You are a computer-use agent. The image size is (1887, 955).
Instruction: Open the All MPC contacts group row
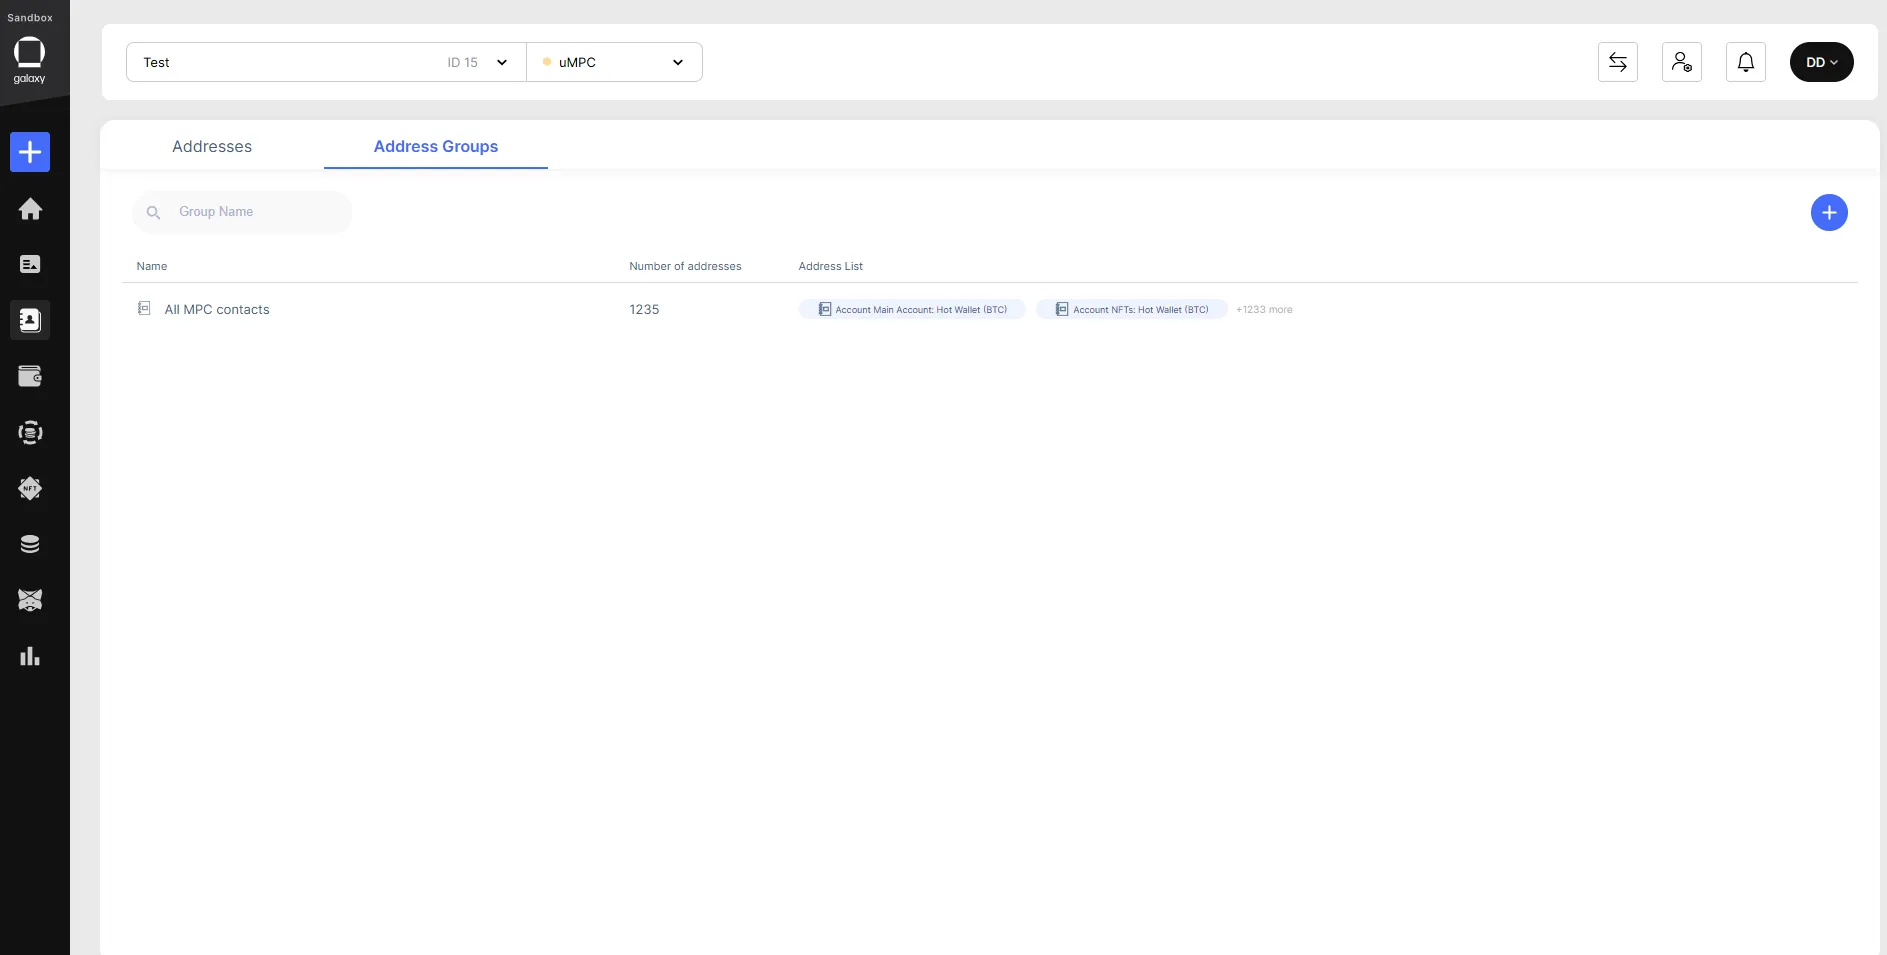(990, 309)
